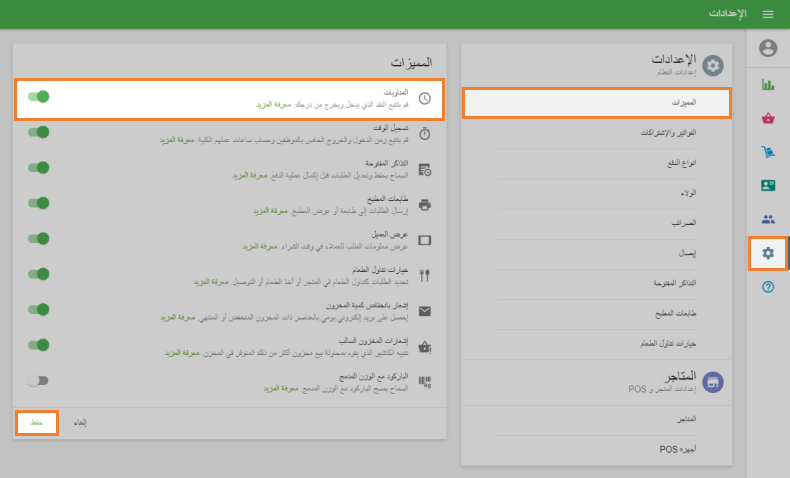This screenshot has width=790, height=478.
Task: Click the store icon beside المتاجر heading
Action: [713, 382]
